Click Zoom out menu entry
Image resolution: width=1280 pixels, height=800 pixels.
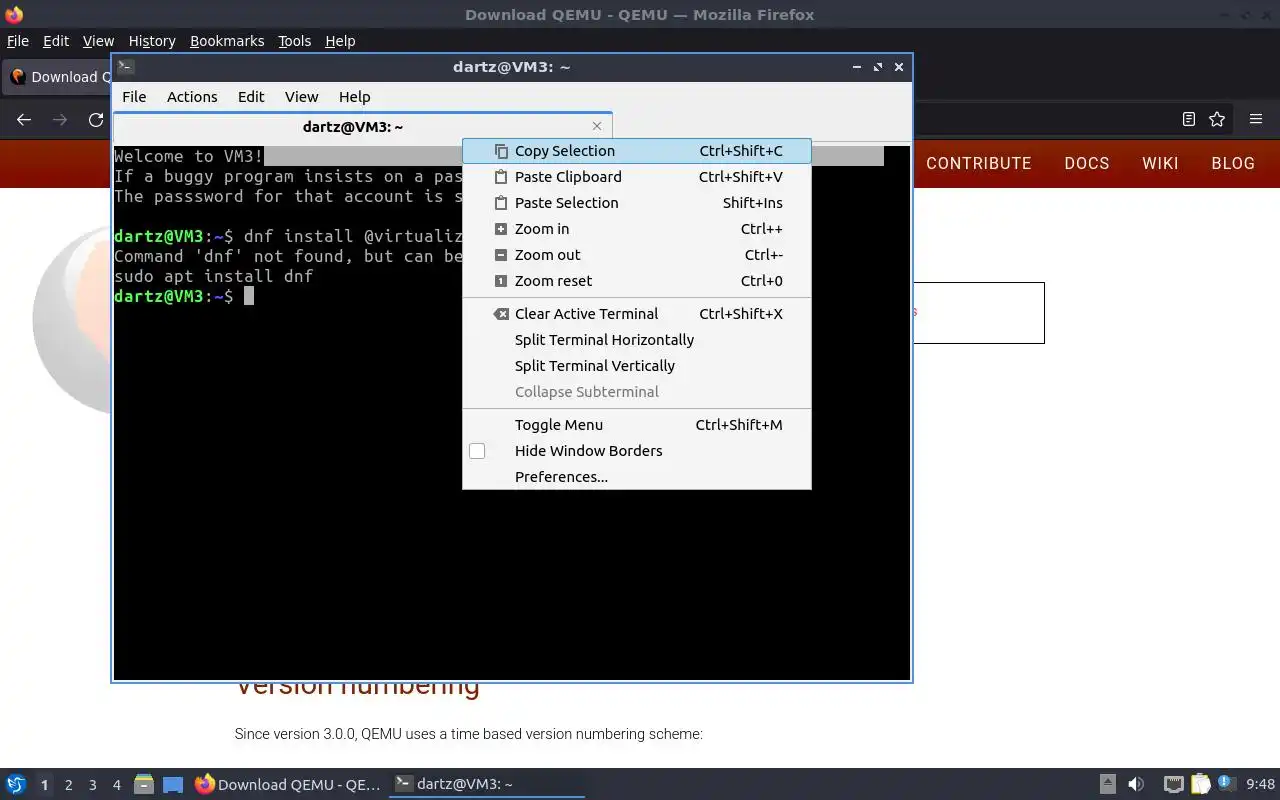click(636, 255)
